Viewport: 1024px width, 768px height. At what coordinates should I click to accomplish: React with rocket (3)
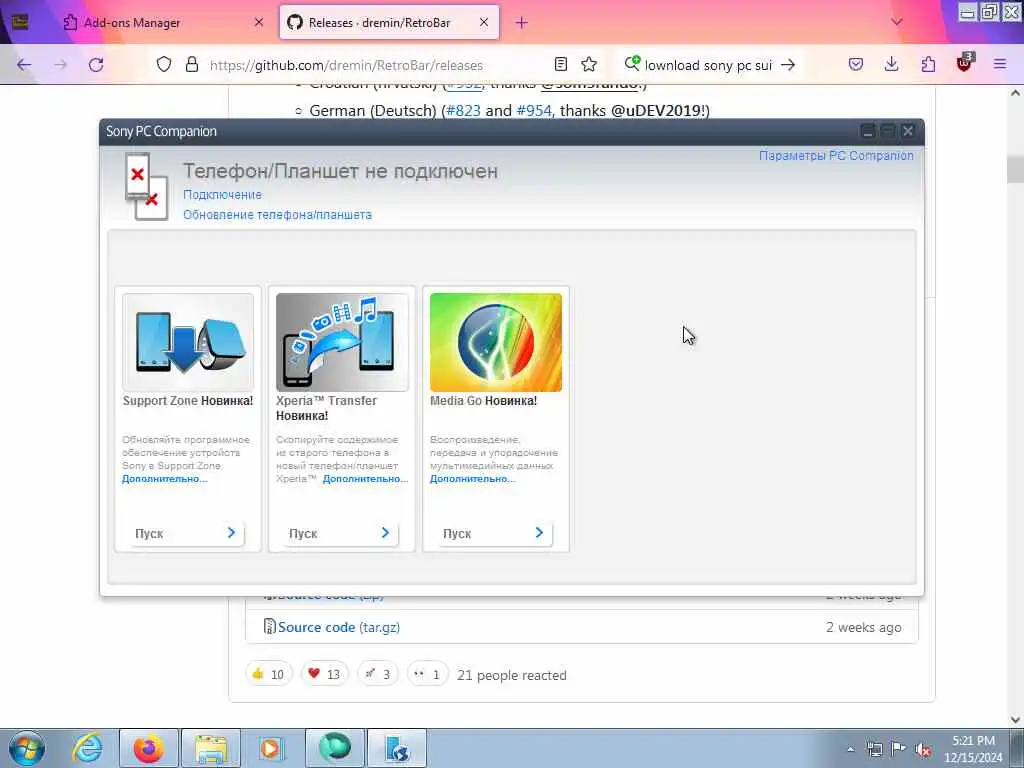click(x=377, y=674)
